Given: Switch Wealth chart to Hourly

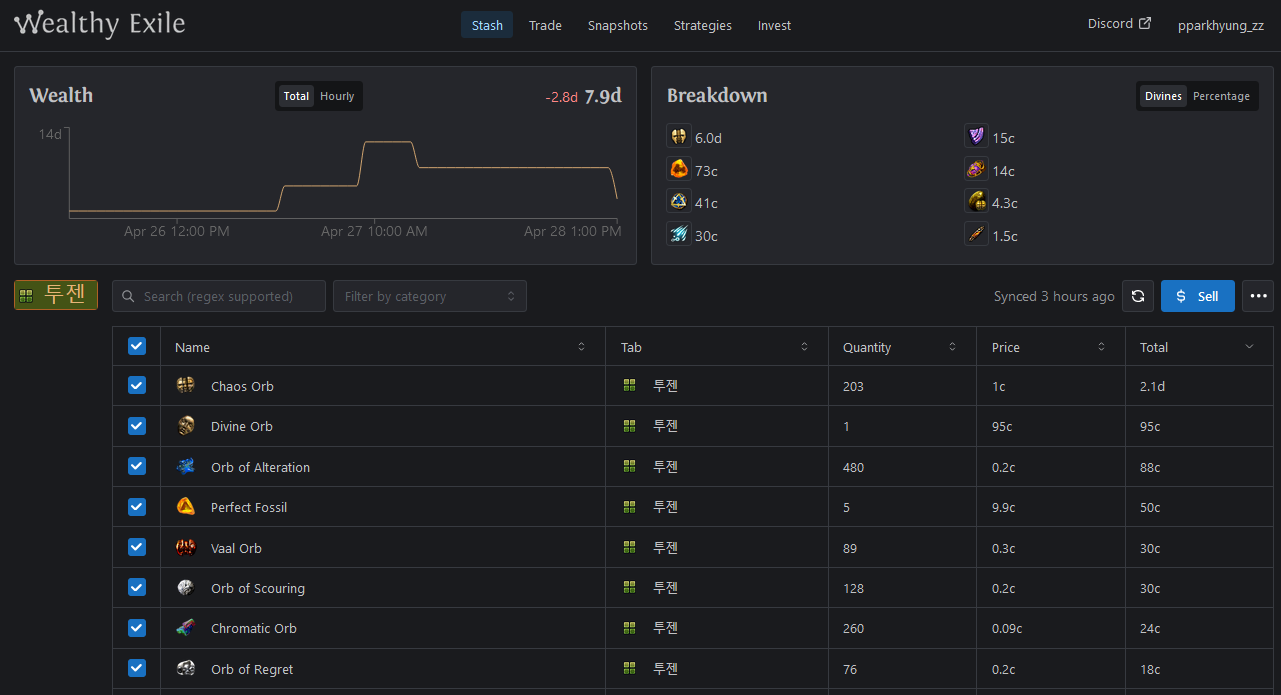Looking at the screenshot, I should 337,96.
